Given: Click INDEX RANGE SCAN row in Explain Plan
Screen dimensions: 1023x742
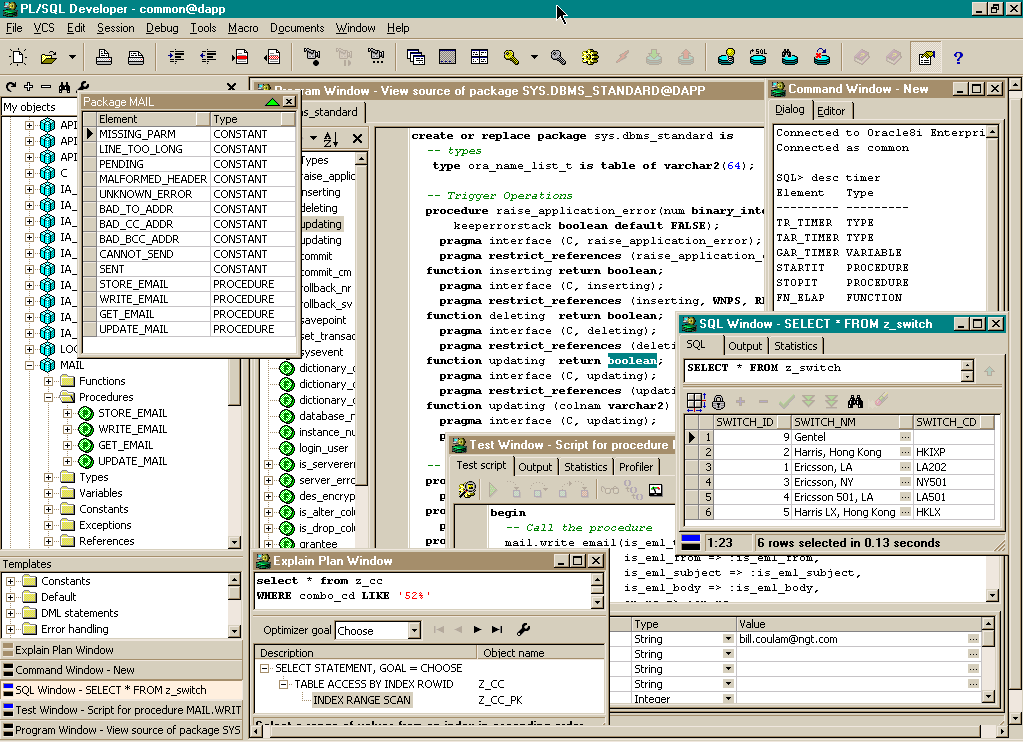Looking at the screenshot, I should [361, 700].
